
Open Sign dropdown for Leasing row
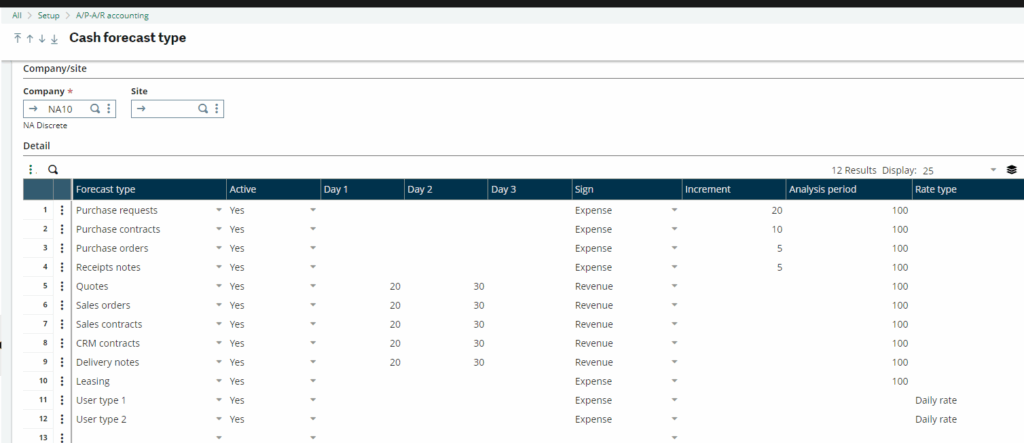pyautogui.click(x=675, y=381)
